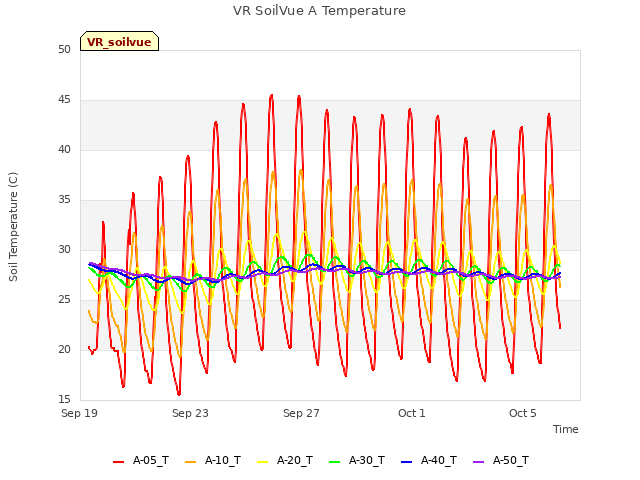Click the 50 y-axis tick label
Screen dimensions: 640x480
click(x=64, y=50)
